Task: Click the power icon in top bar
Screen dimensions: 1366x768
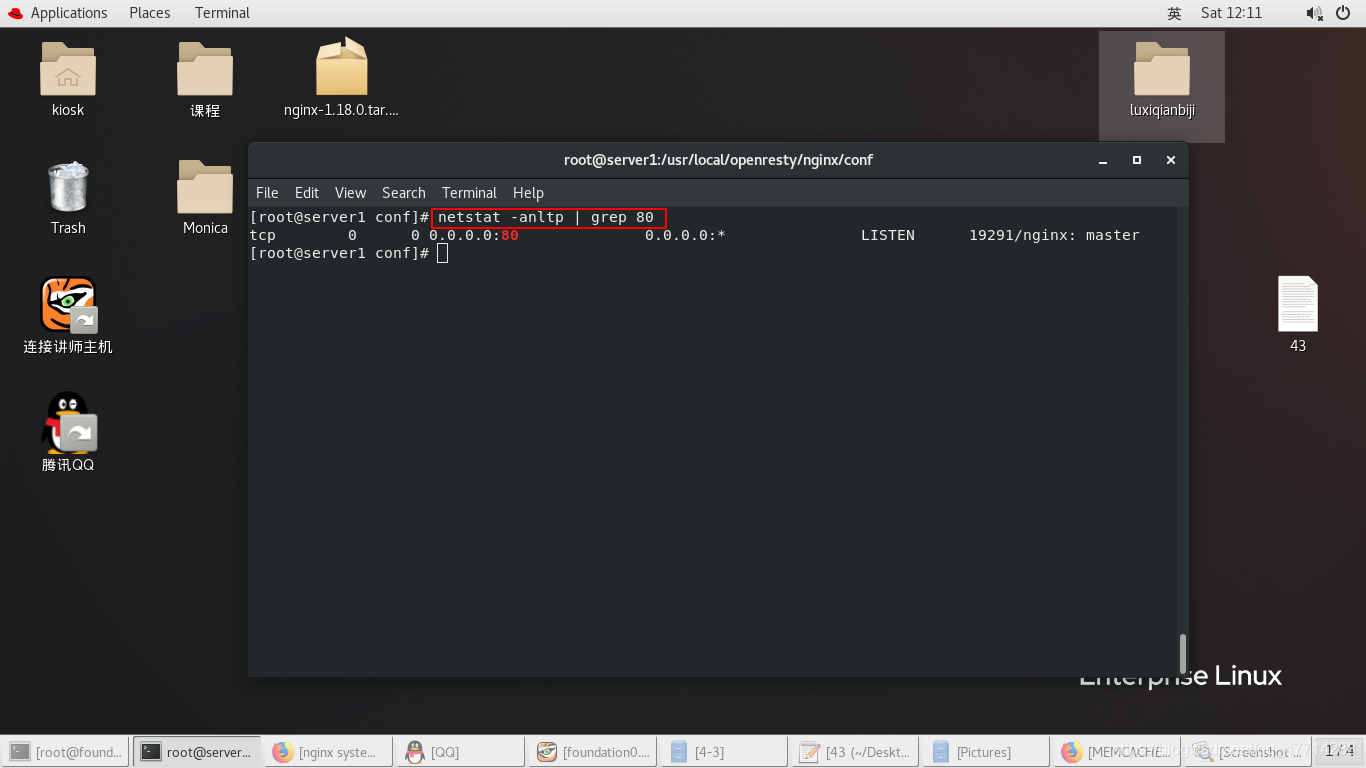Action: pyautogui.click(x=1342, y=13)
